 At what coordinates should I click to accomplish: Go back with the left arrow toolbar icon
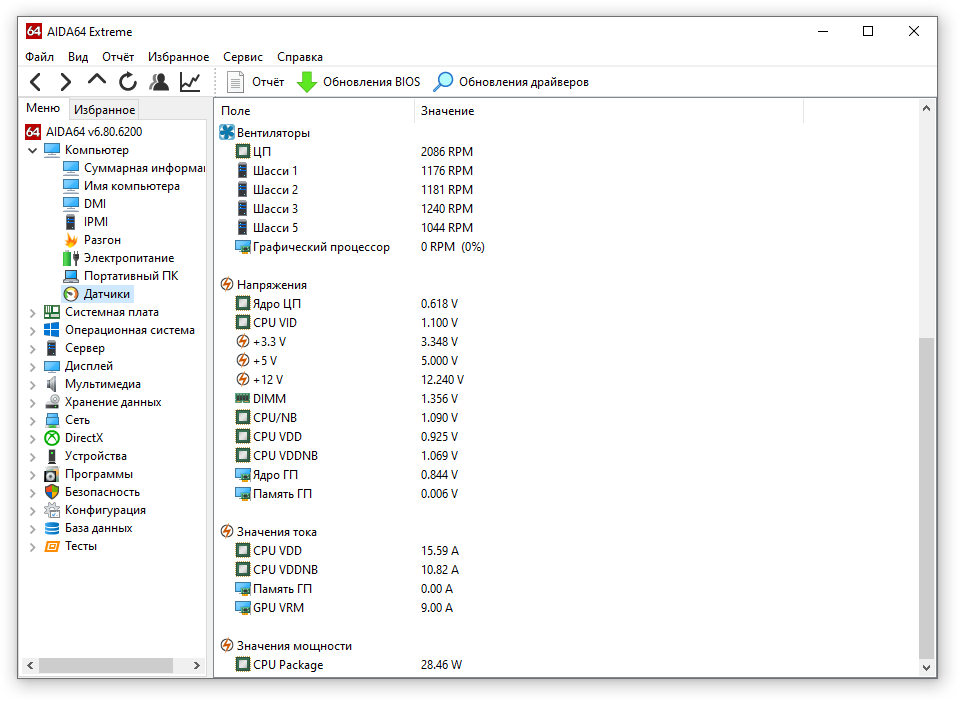pyautogui.click(x=35, y=82)
